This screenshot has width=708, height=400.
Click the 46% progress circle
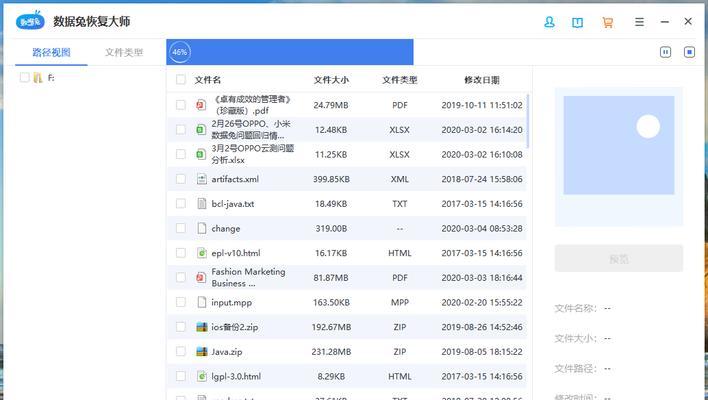click(x=179, y=52)
